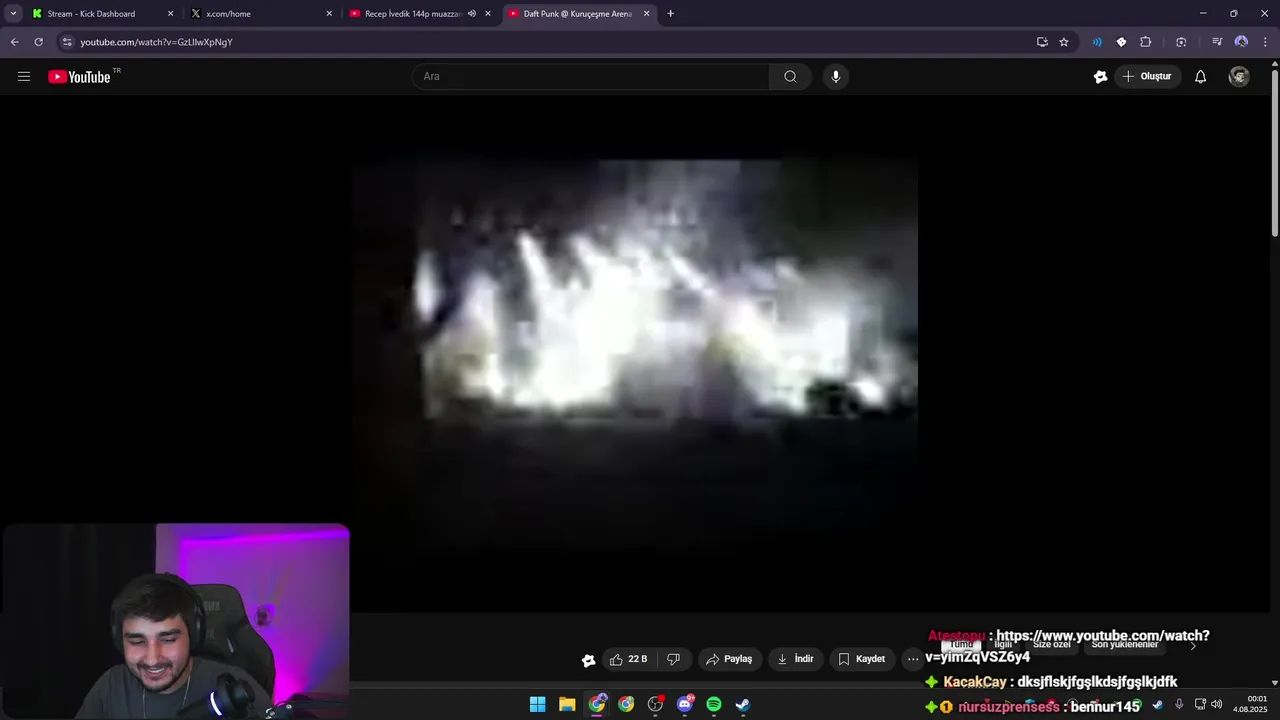
Task: Open Chrome media controls icon
Action: (1217, 42)
